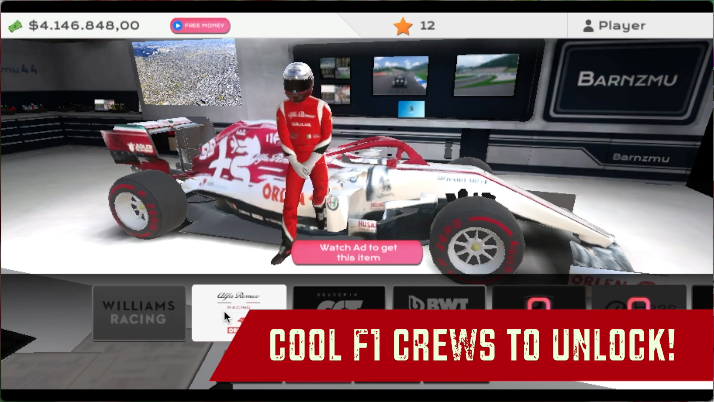Click the cash balance amount $4.146.848,00
The width and height of the screenshot is (714, 402).
point(84,26)
